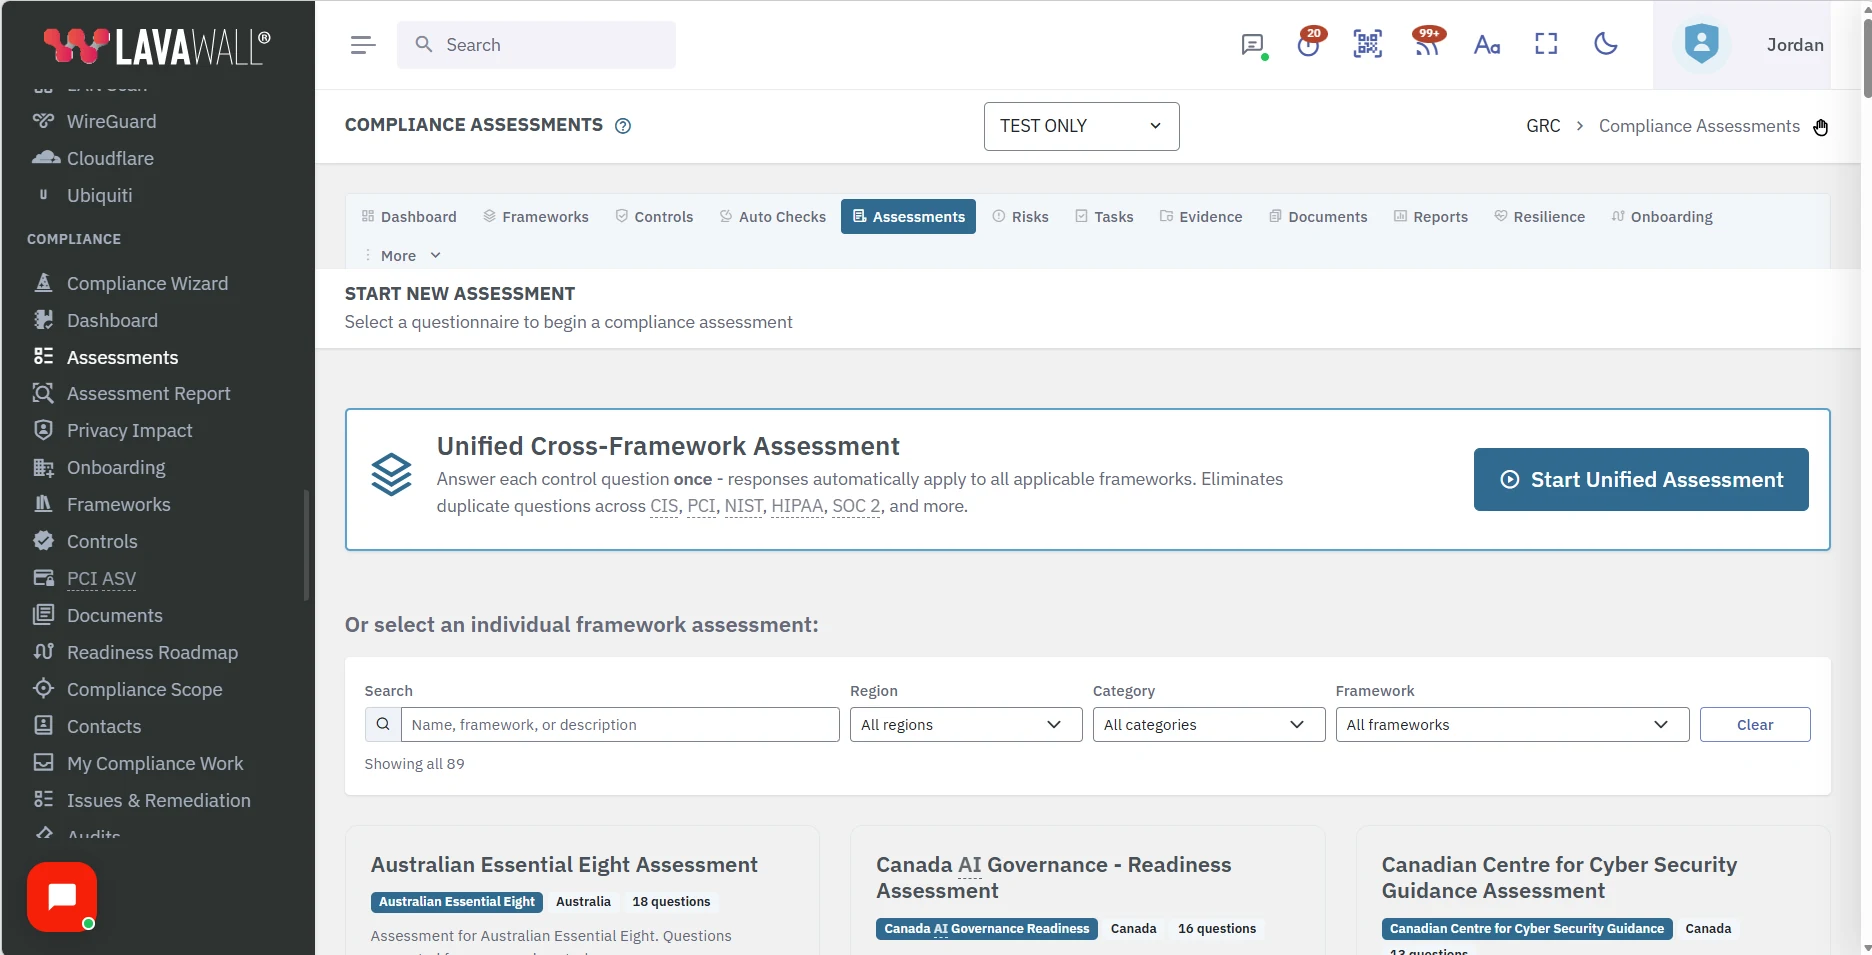
Task: Open Issues & Remediation in the sidebar
Action: (x=158, y=800)
